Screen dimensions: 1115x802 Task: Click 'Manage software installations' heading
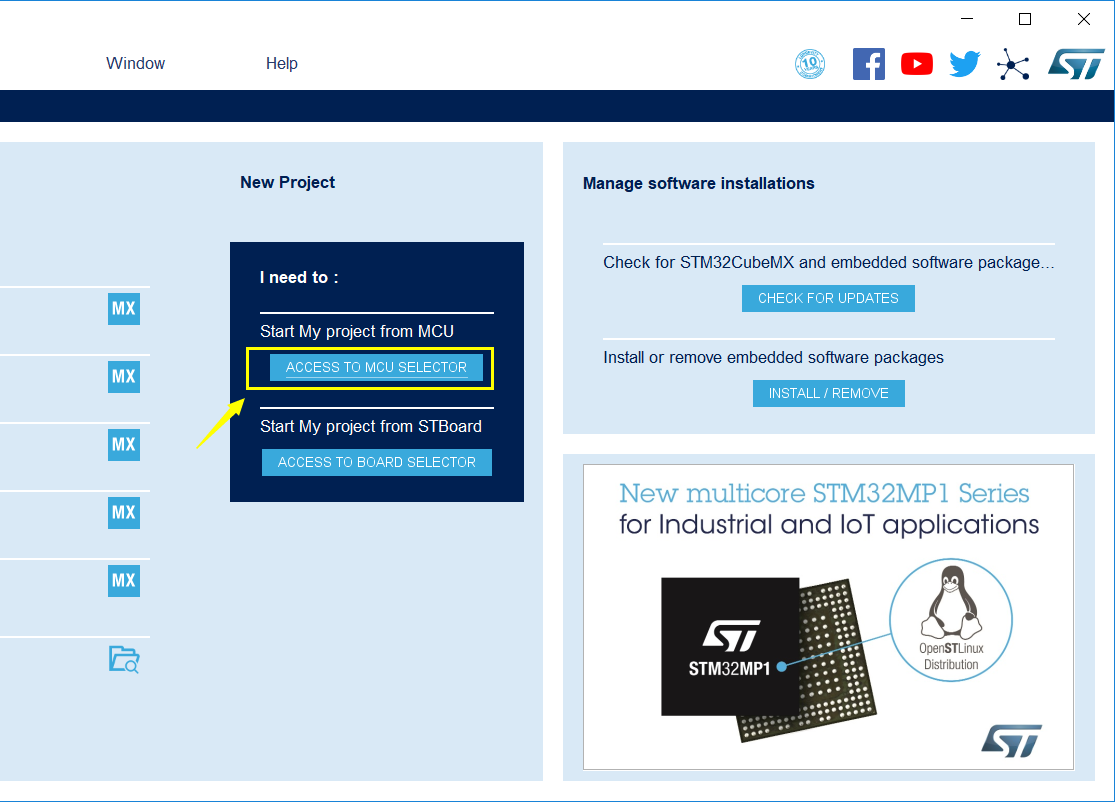coord(698,183)
